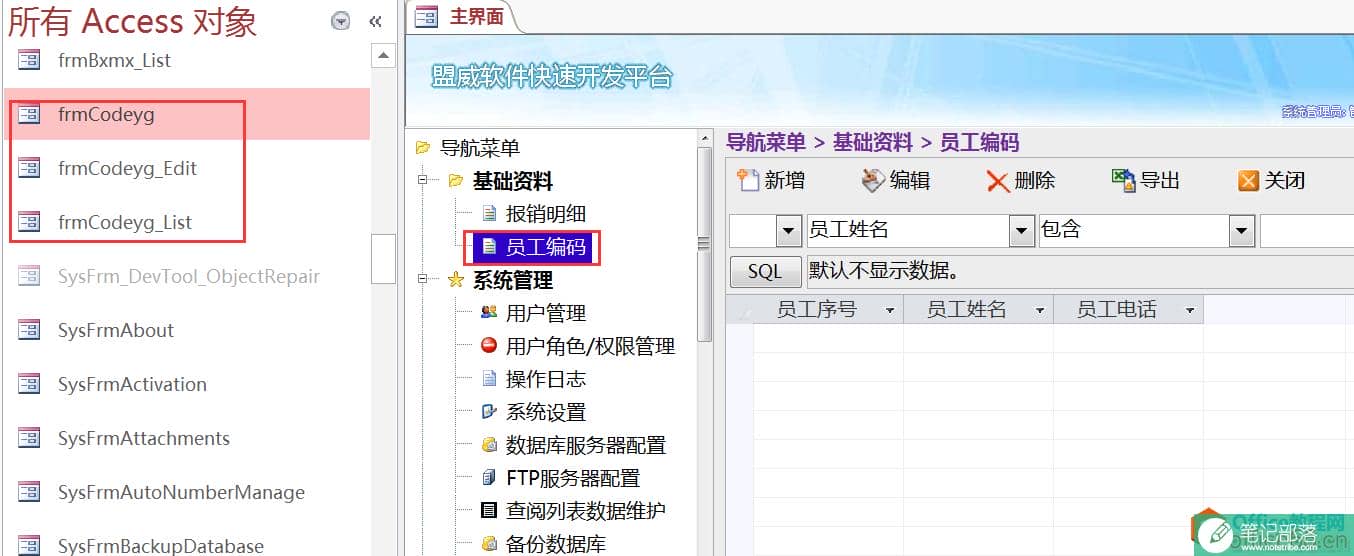Screen dimensions: 1354x556
Task: Open the 员工姓名 column header filter arrow
Action: point(1040,311)
